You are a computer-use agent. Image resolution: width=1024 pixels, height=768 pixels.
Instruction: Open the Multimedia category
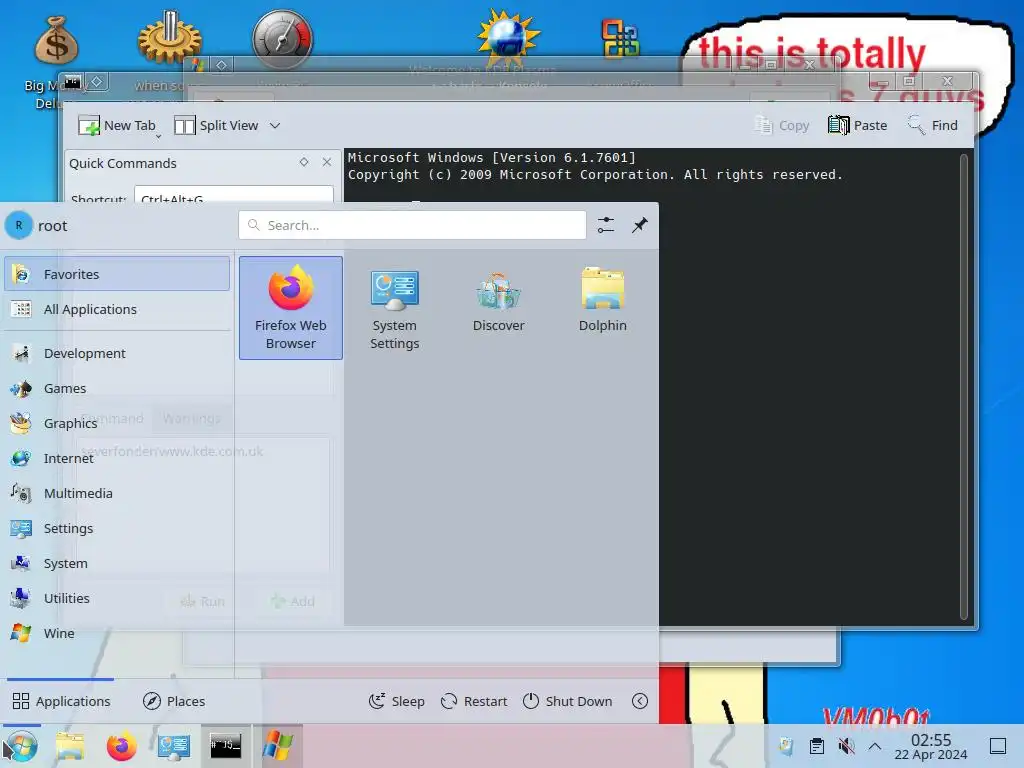117,493
